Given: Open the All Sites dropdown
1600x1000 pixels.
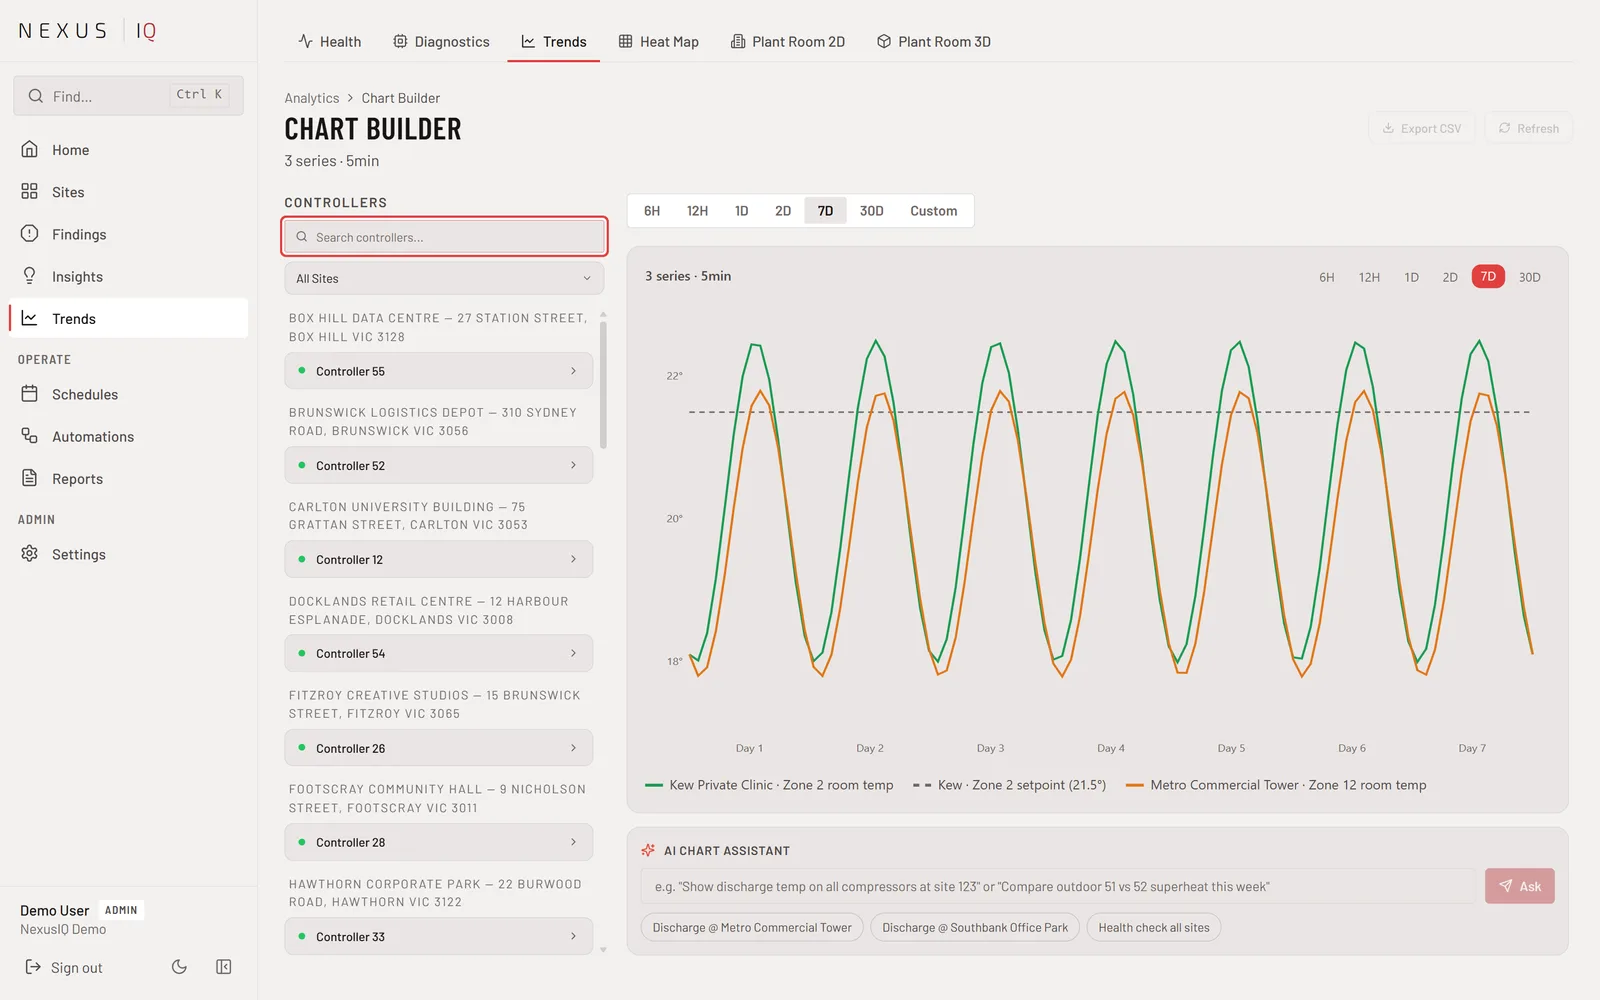Looking at the screenshot, I should pos(444,278).
